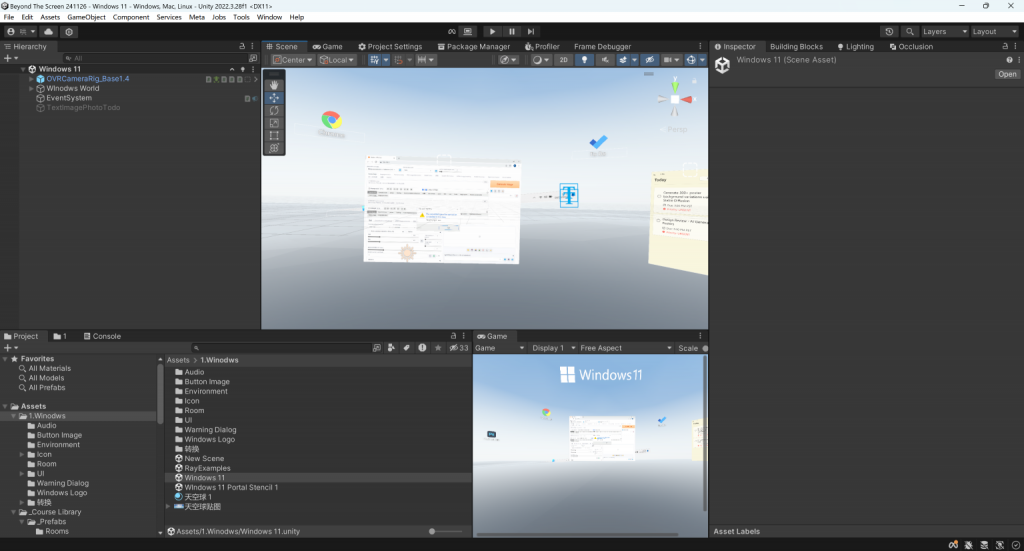
Task: Open the global search magnifier
Action: pyautogui.click(x=910, y=31)
